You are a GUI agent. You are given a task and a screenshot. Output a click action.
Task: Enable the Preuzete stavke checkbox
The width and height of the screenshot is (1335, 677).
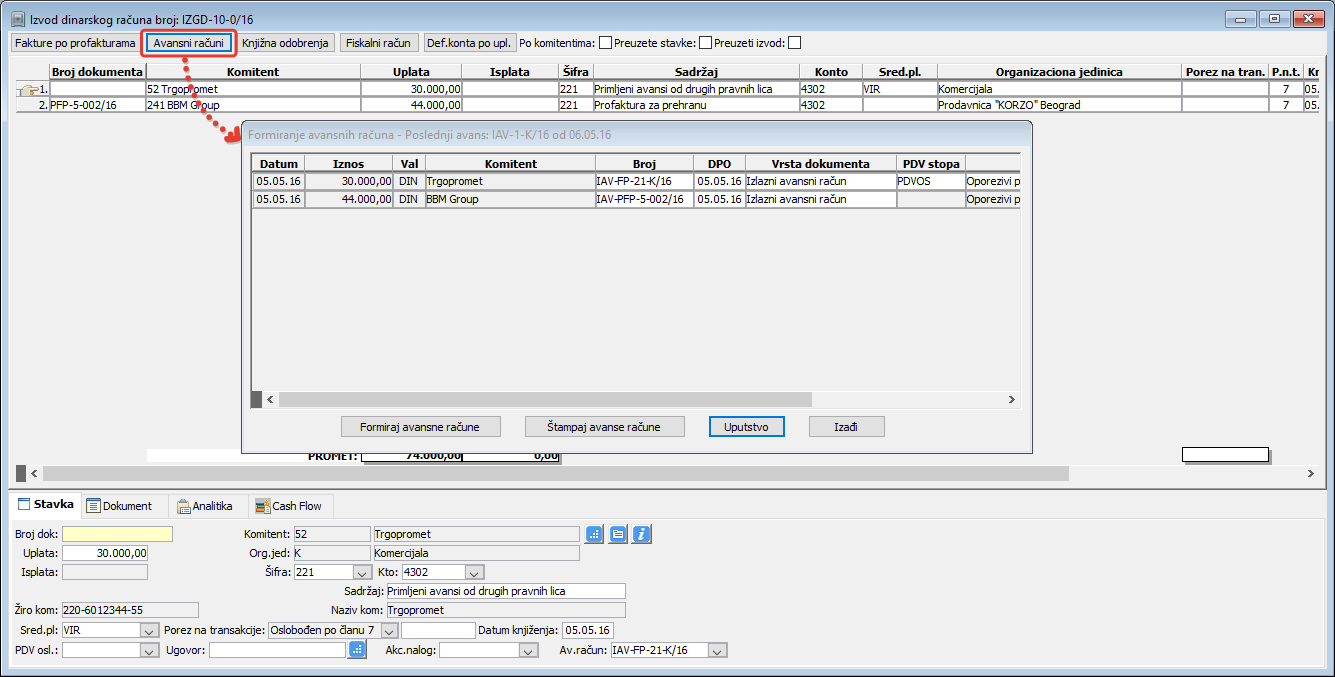[x=705, y=43]
